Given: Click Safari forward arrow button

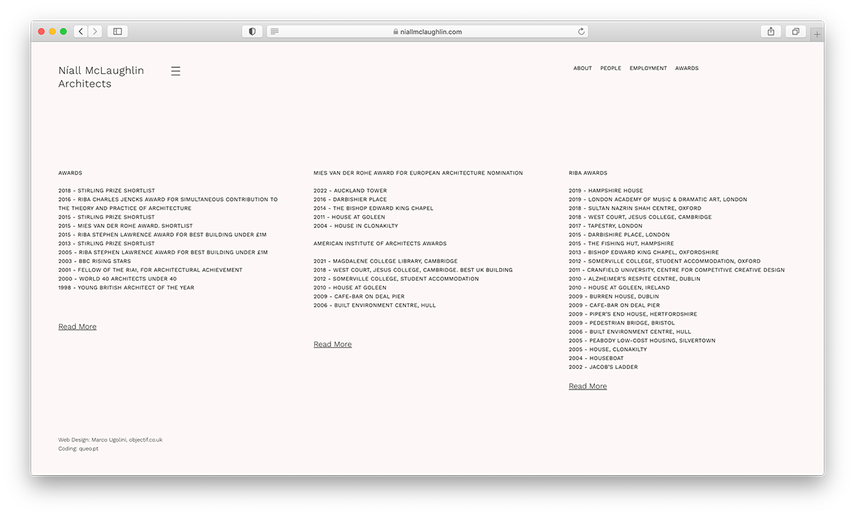Looking at the screenshot, I should point(95,32).
